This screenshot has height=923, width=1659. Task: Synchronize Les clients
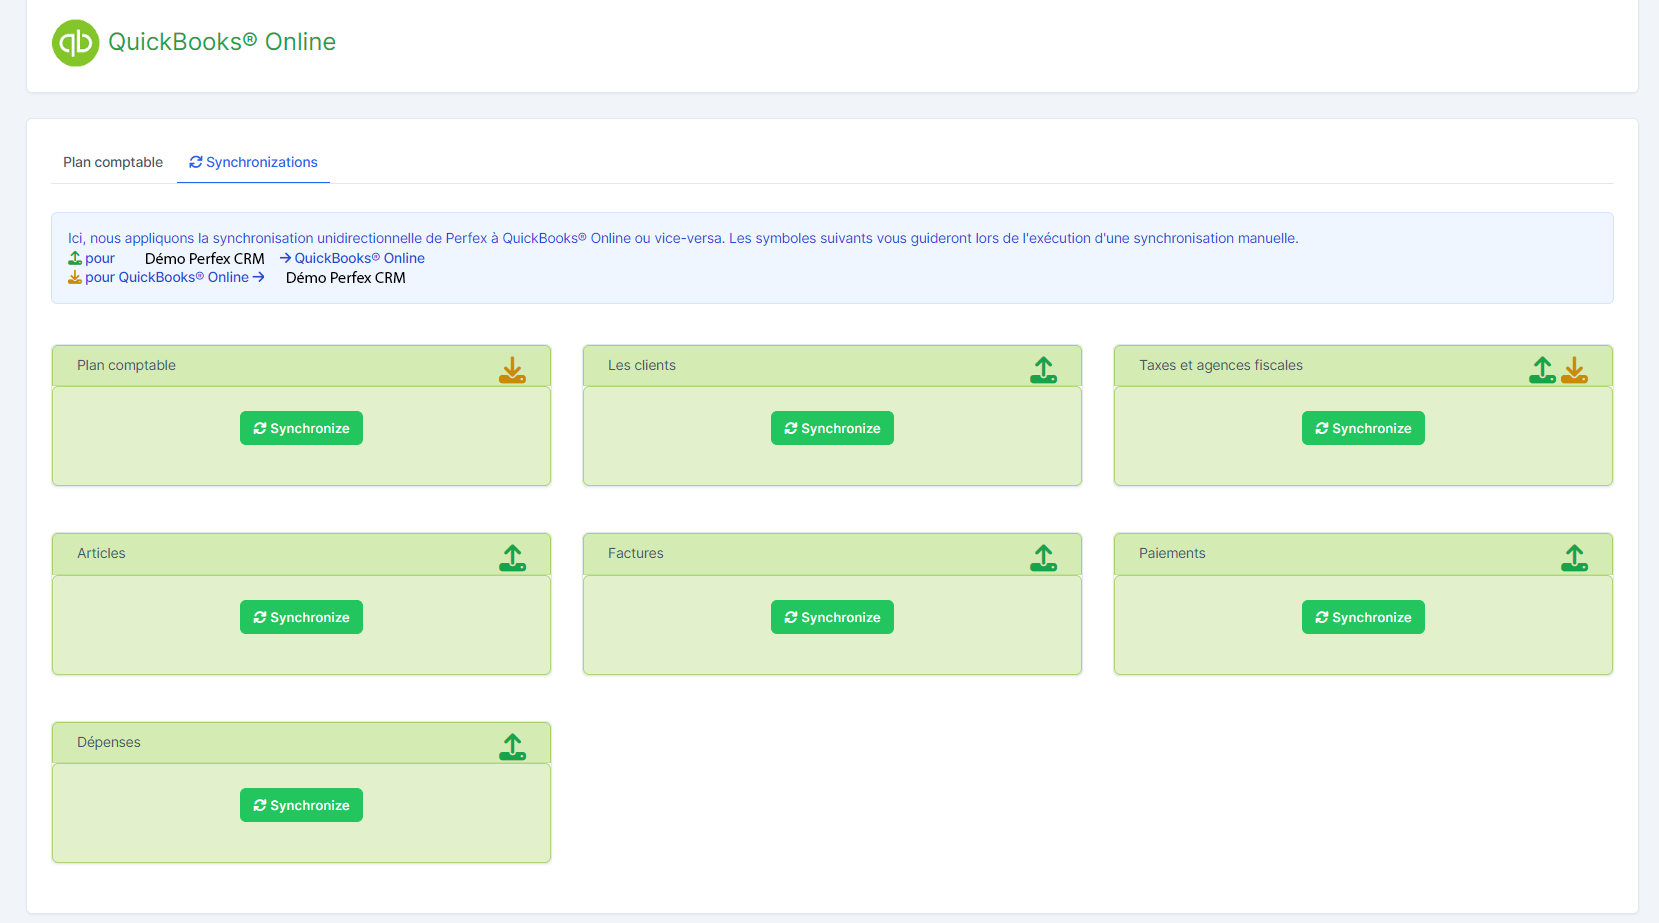coord(832,428)
